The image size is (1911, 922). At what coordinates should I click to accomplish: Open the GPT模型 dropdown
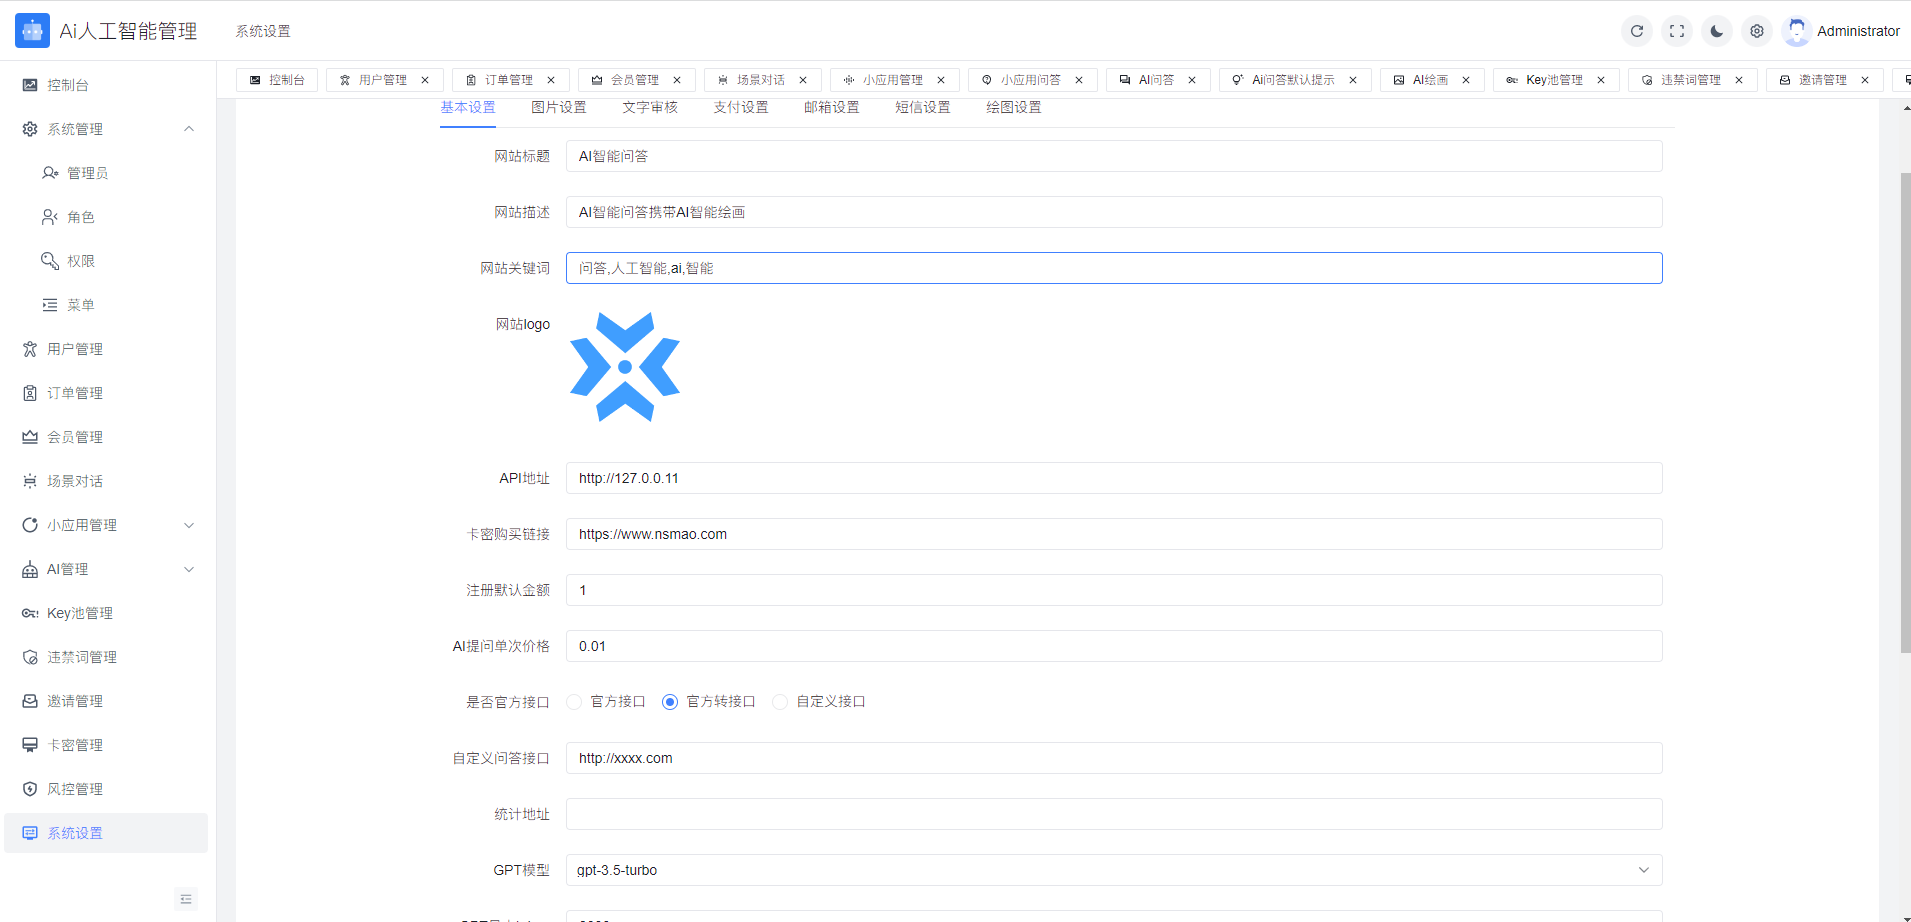pos(1114,870)
